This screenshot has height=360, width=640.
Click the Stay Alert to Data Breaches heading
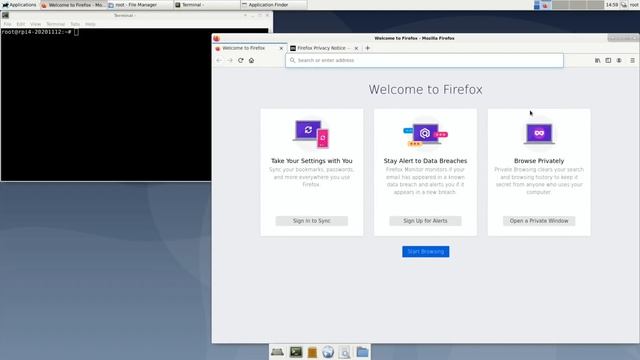coord(425,161)
